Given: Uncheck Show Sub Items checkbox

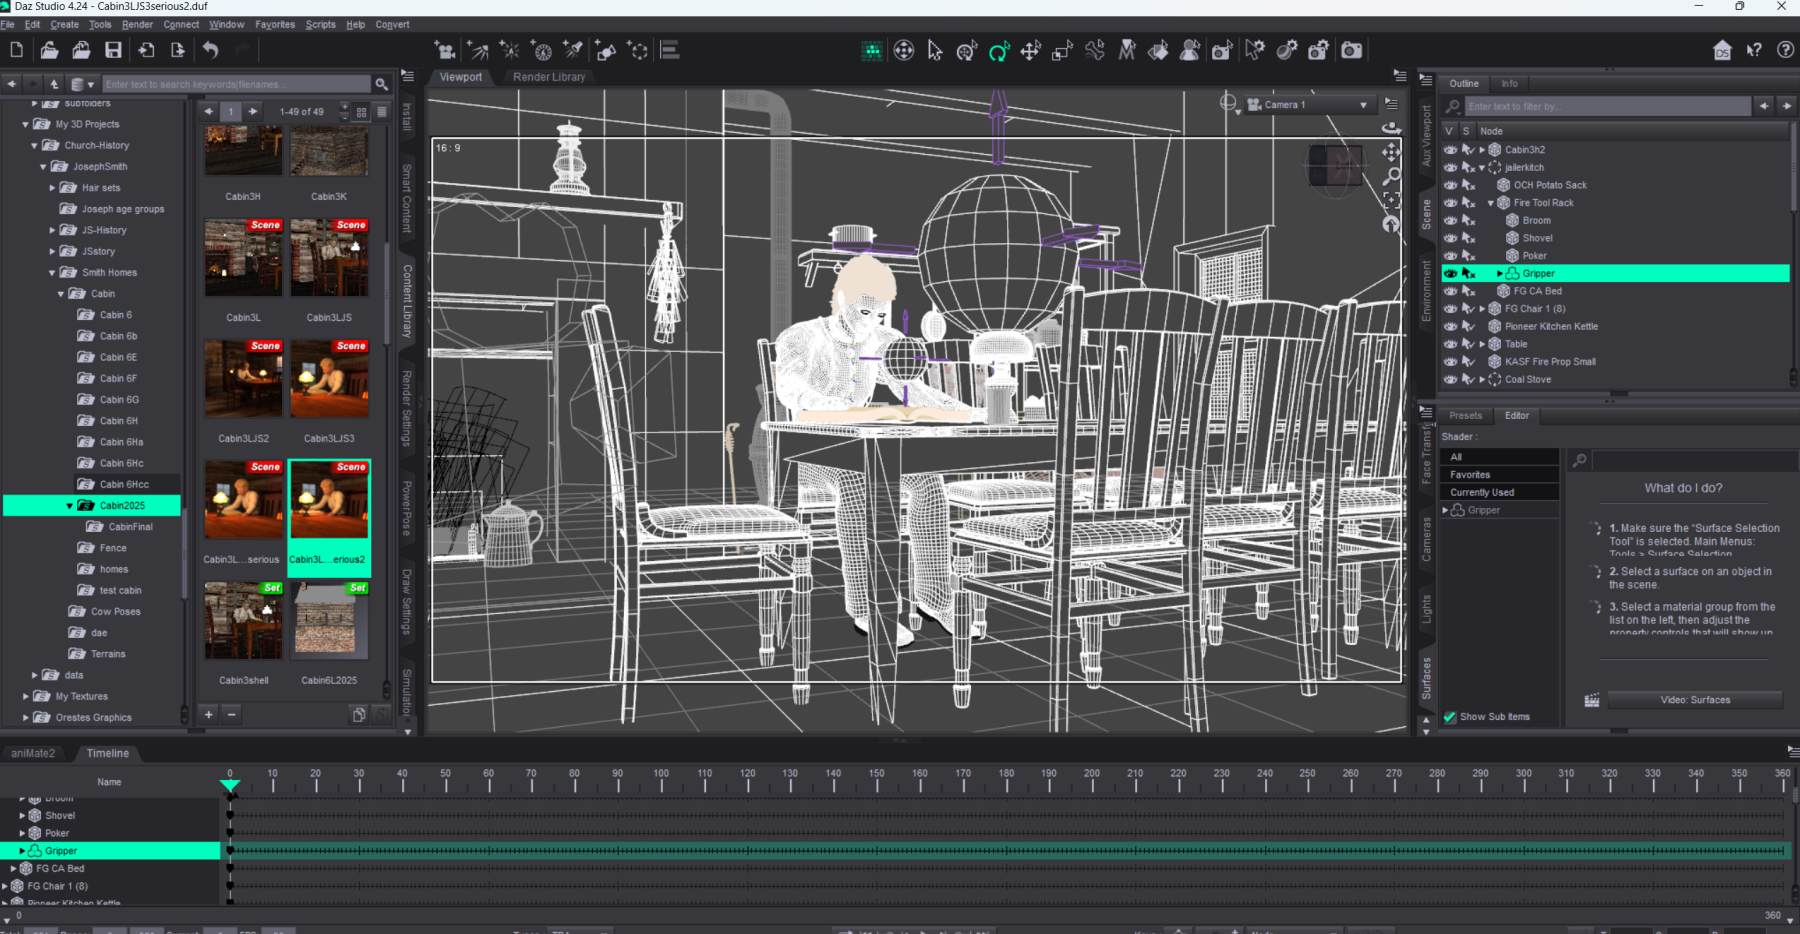Looking at the screenshot, I should point(1450,717).
